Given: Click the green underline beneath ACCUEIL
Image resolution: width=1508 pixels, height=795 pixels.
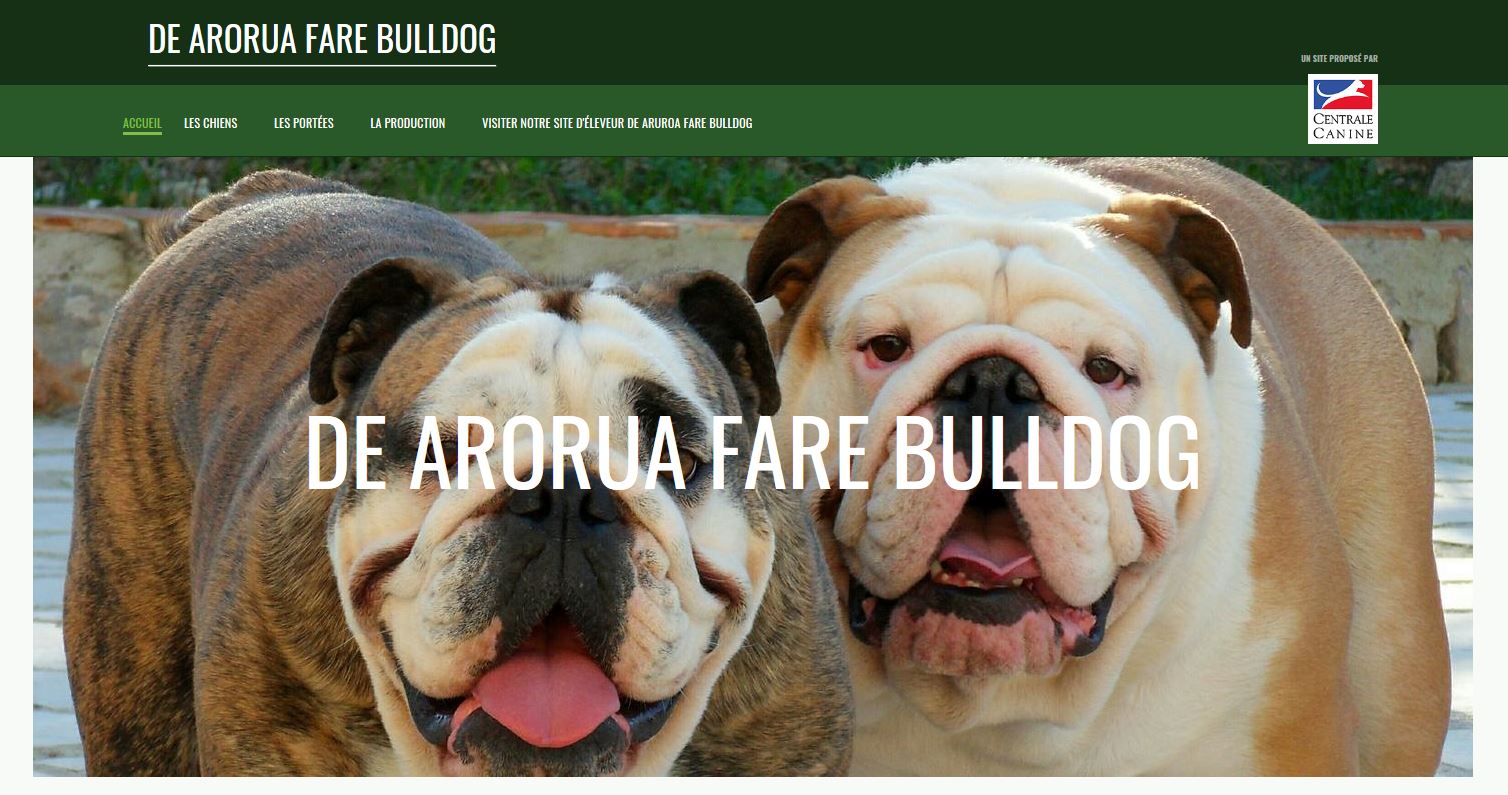Looking at the screenshot, I should pos(142,133).
